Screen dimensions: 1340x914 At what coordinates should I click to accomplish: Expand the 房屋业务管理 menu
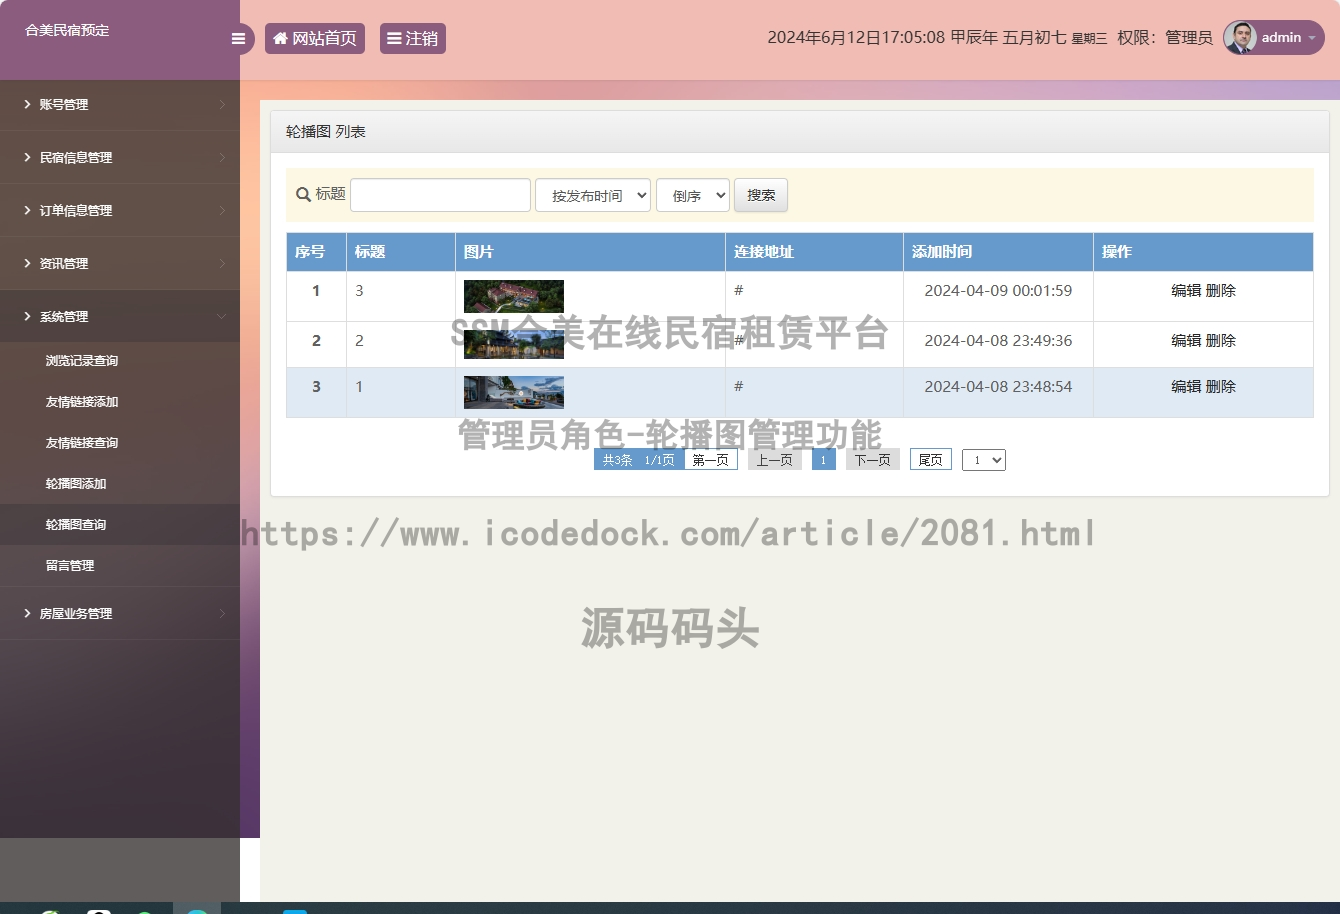pyautogui.click(x=120, y=613)
